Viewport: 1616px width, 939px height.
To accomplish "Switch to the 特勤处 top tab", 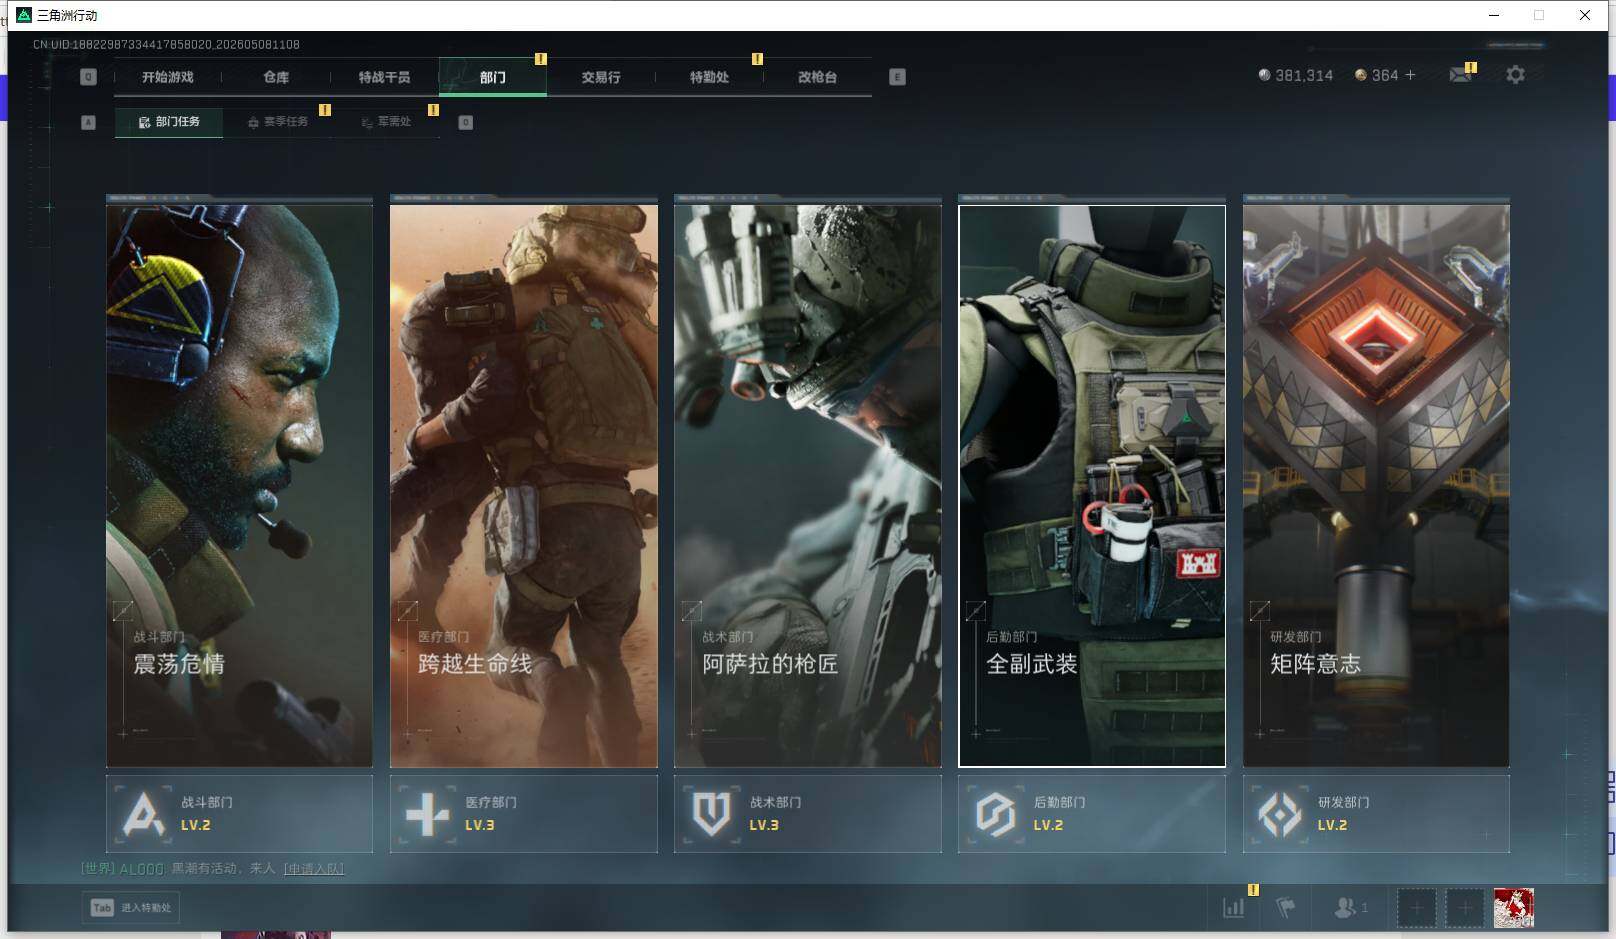I will (x=709, y=77).
